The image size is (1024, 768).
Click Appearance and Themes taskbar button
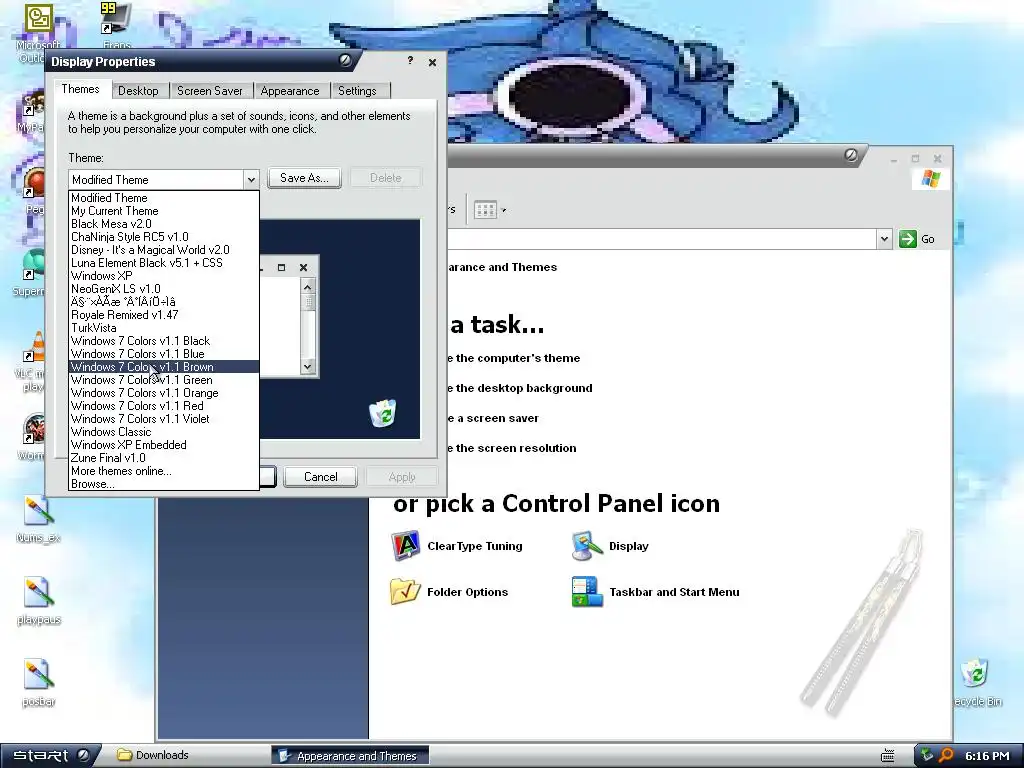[x=350, y=756]
